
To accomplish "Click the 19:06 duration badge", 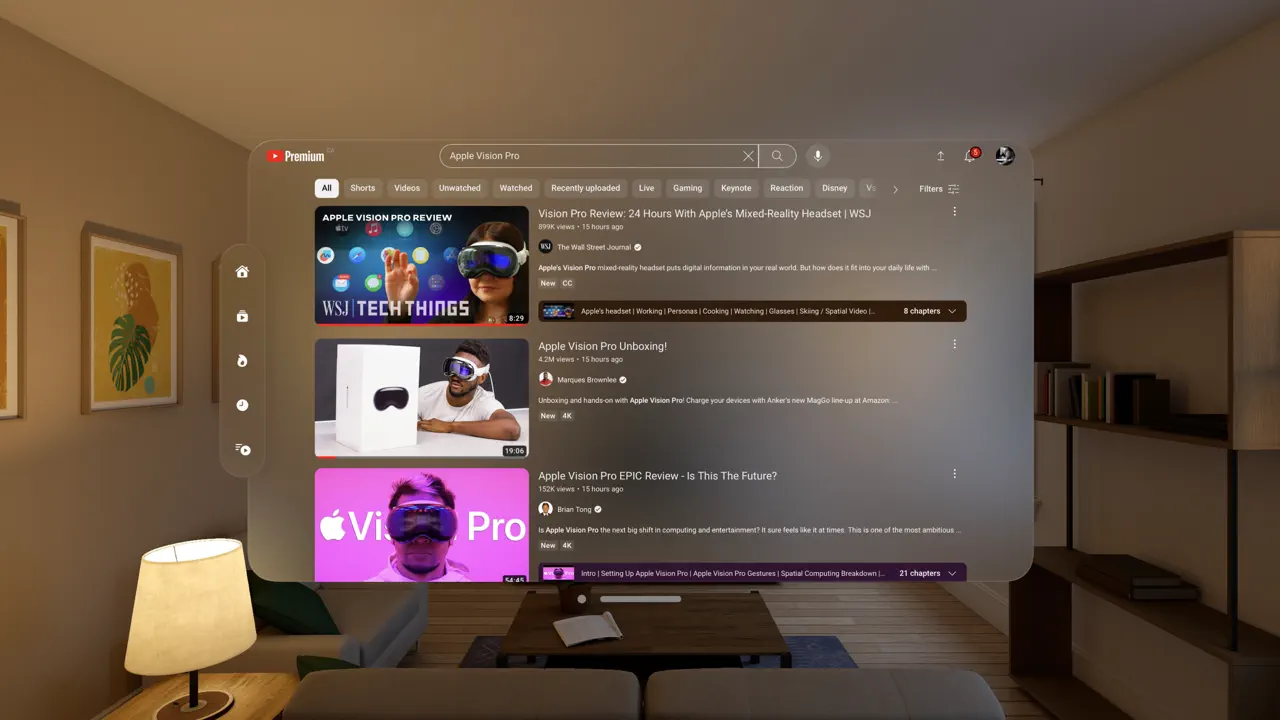I will pos(514,451).
